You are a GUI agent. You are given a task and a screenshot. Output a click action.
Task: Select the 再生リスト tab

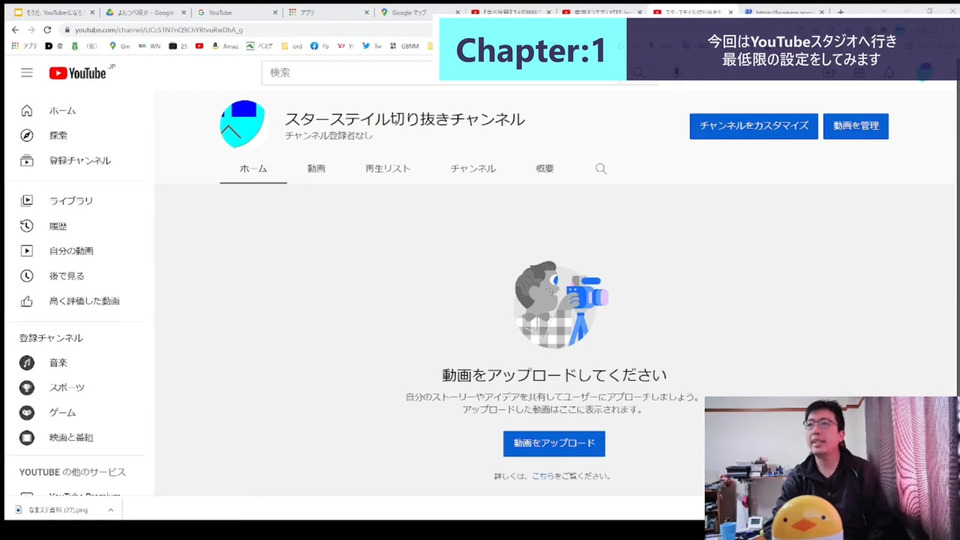coord(388,169)
